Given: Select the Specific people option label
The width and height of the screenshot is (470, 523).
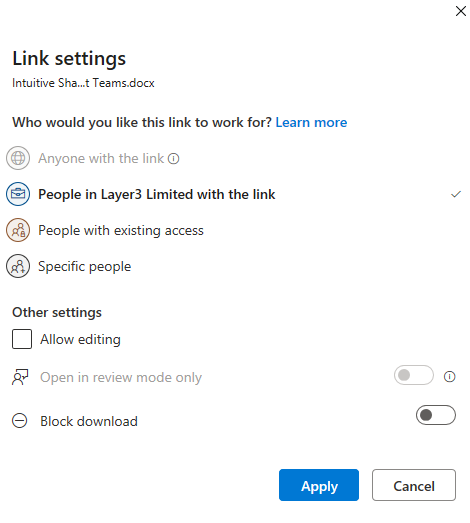Looking at the screenshot, I should [x=85, y=267].
